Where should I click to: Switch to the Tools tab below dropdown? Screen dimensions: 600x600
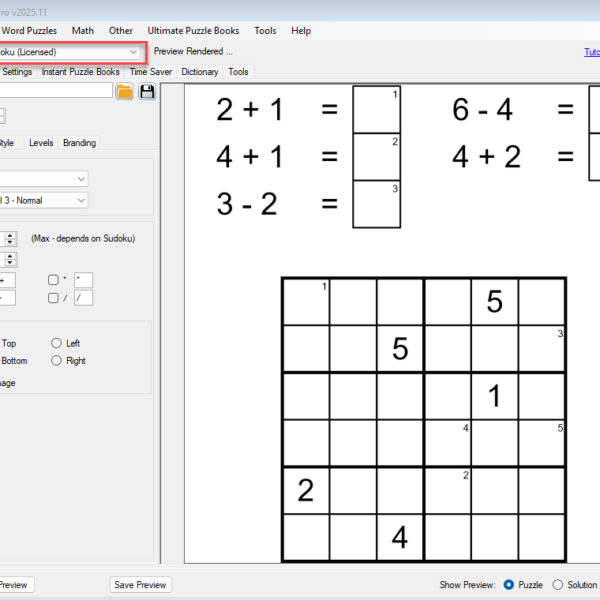coord(238,72)
